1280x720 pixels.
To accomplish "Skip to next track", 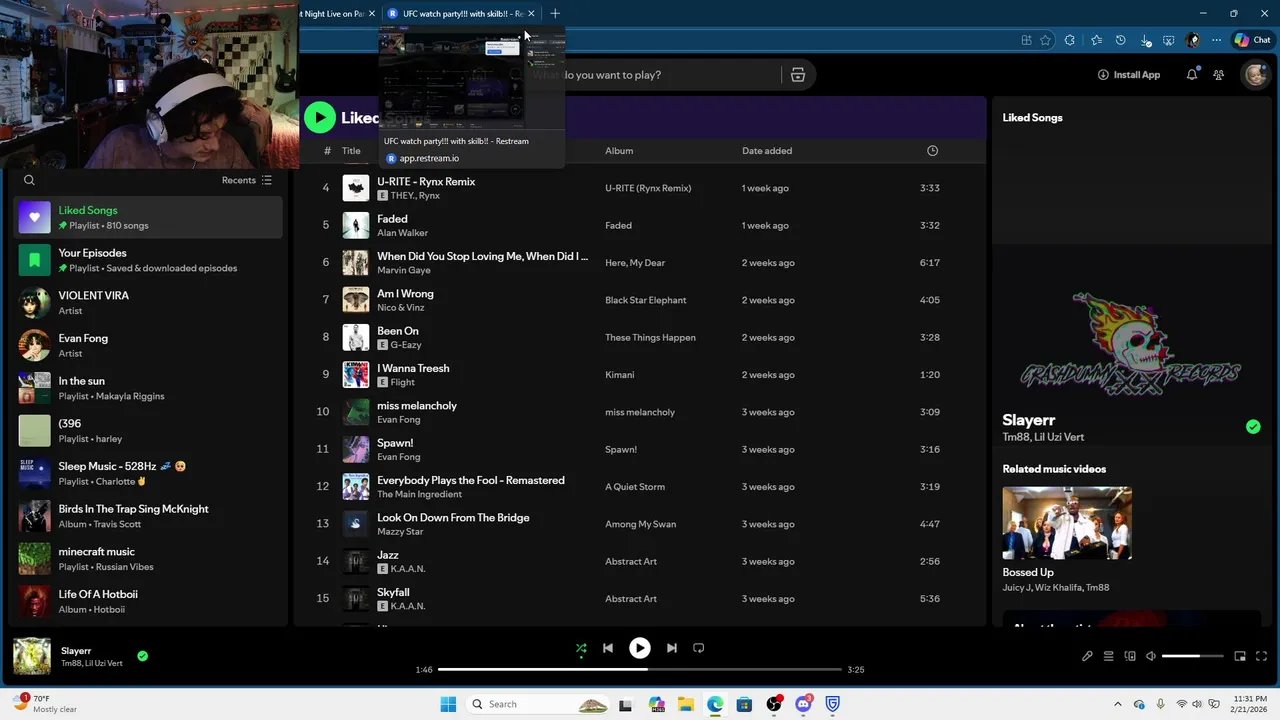I will 672,648.
